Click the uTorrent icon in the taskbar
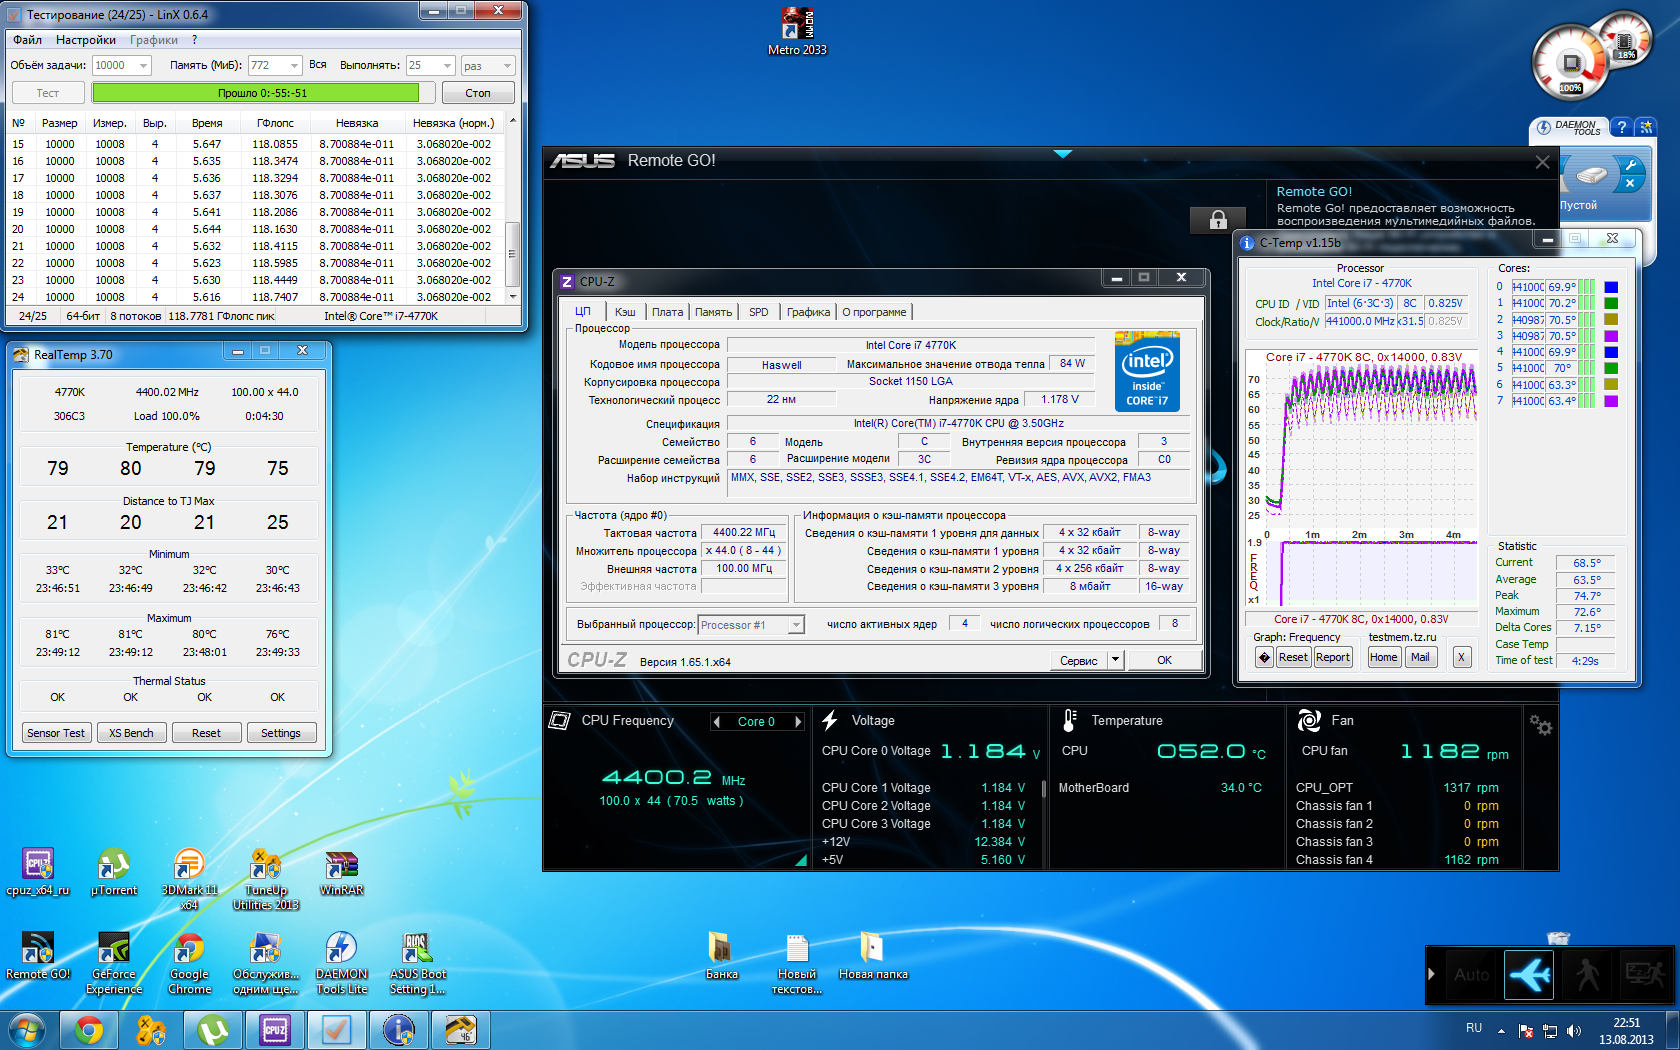The image size is (1680, 1050). pyautogui.click(x=213, y=1029)
